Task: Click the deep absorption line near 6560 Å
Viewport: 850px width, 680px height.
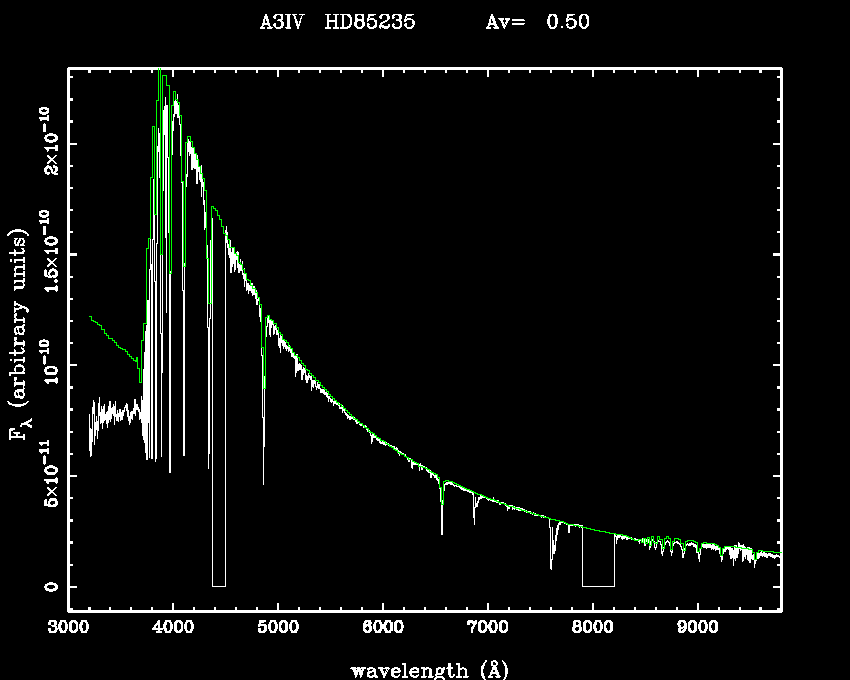Action: pos(442,515)
